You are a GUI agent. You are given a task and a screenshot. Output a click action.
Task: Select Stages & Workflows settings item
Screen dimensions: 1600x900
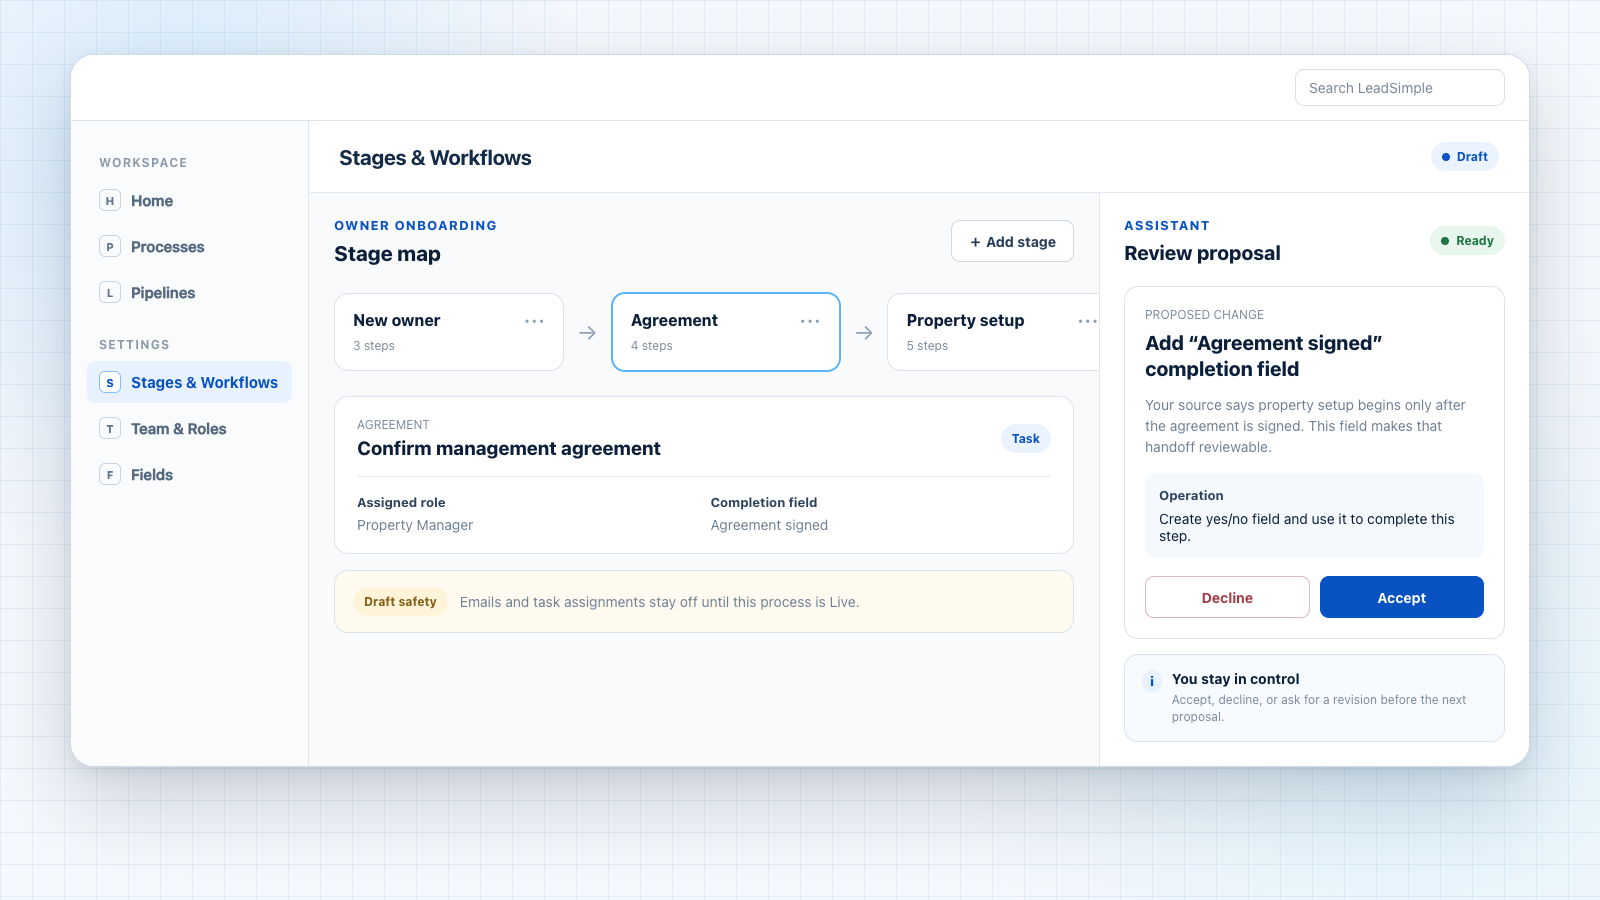(189, 382)
